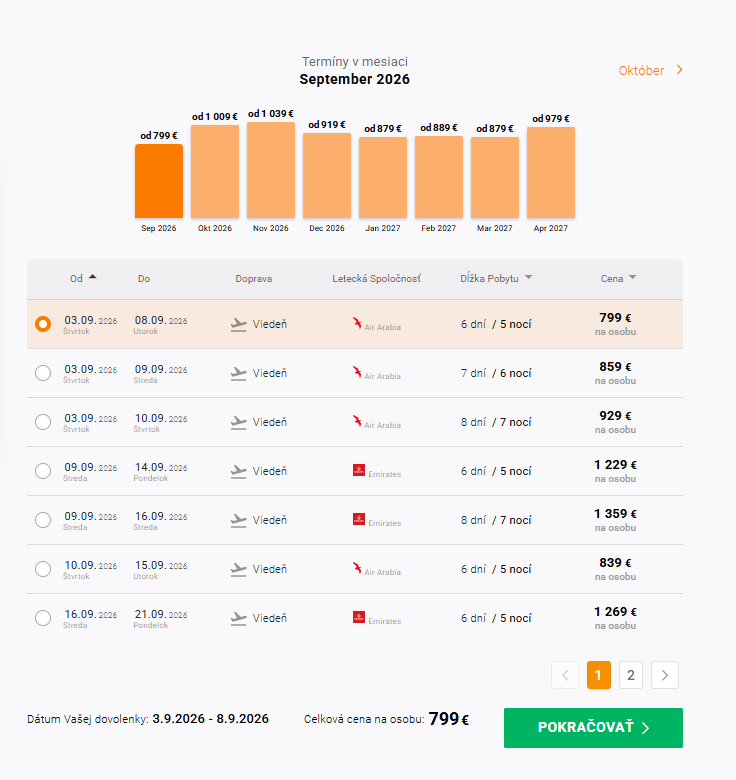Select the Dec 2026 price bar
The width and height of the screenshot is (736, 780).
pos(327,176)
